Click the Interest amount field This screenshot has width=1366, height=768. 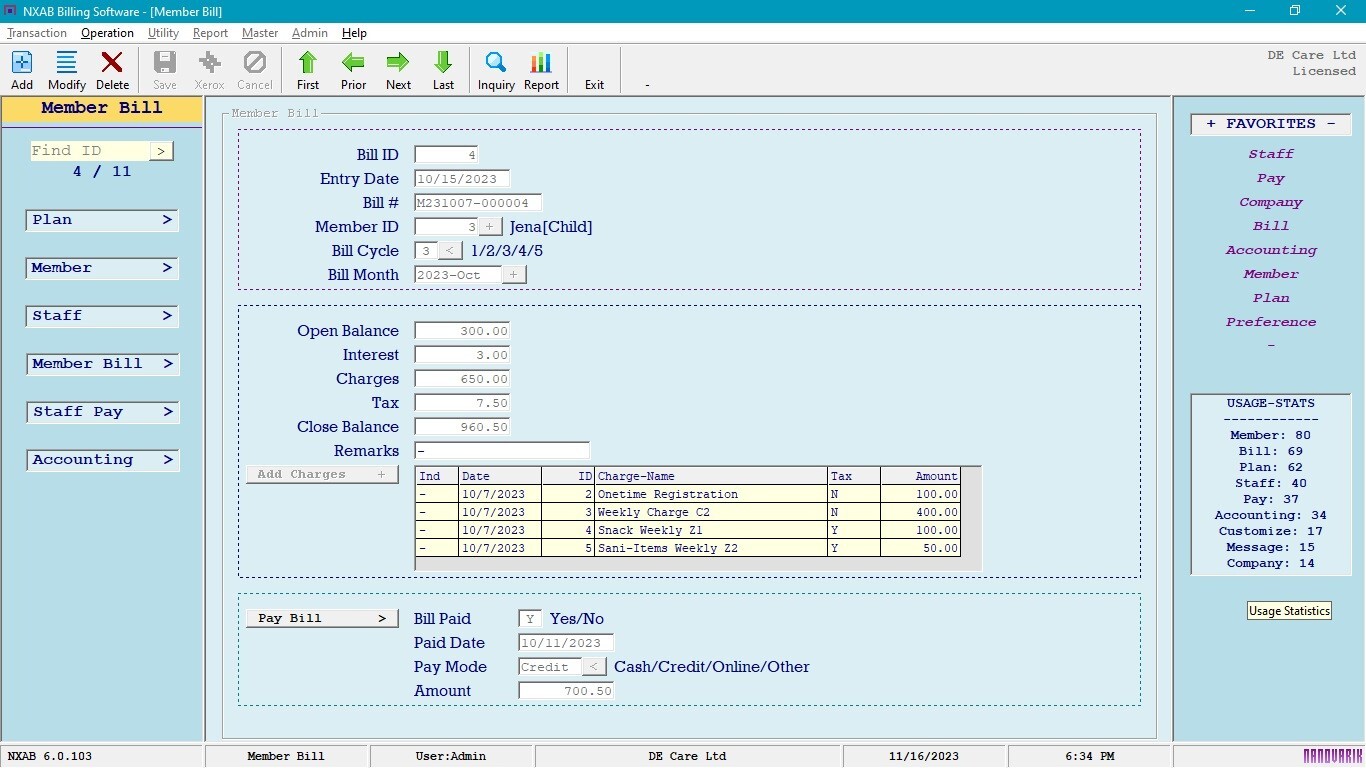pos(462,355)
